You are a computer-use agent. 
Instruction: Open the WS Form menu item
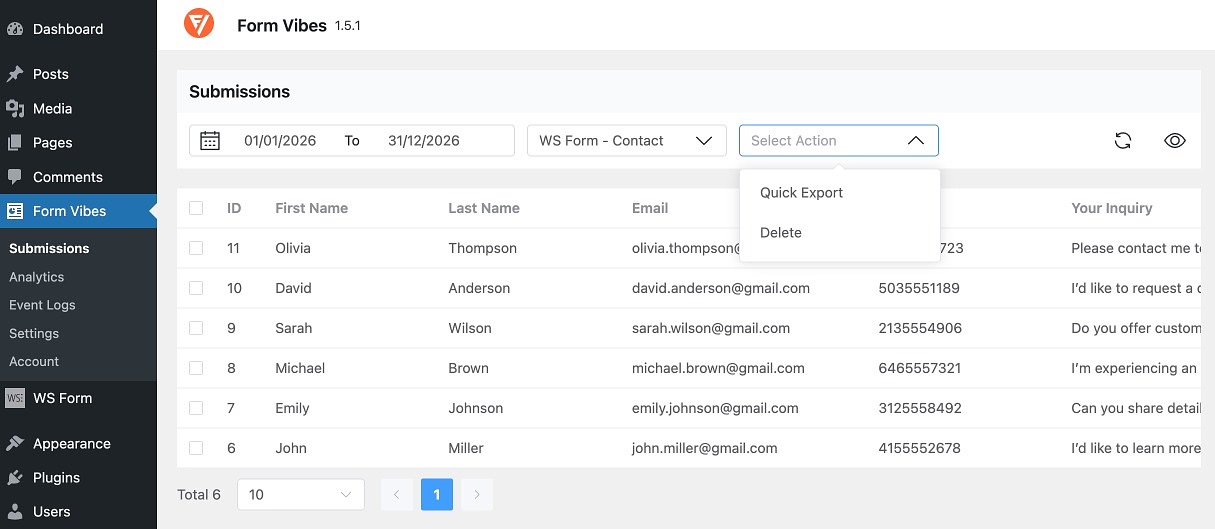(x=78, y=398)
